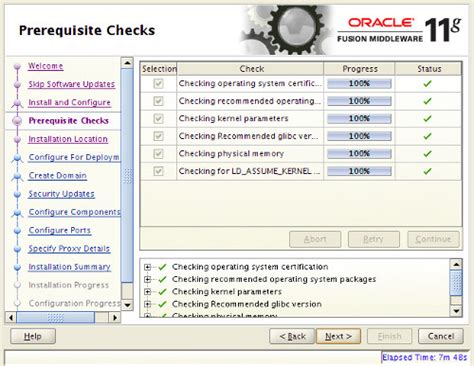Image resolution: width=474 pixels, height=366 pixels.
Task: Open Security Updates step
Action: (x=61, y=194)
